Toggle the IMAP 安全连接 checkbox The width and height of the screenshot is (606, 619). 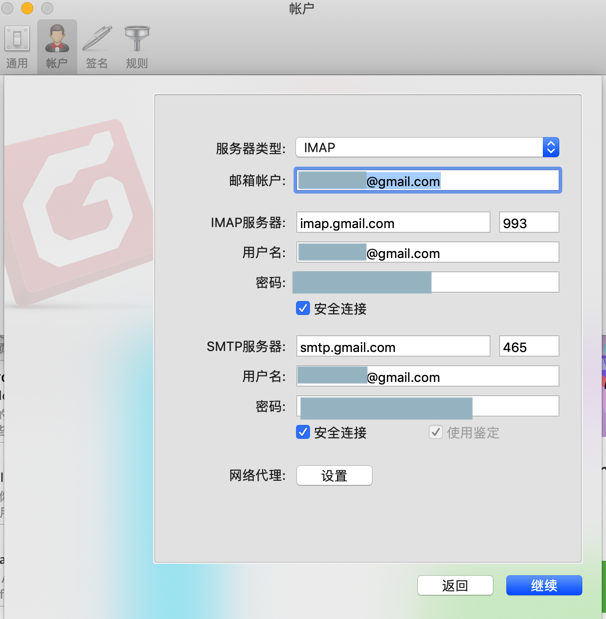pyautogui.click(x=303, y=308)
